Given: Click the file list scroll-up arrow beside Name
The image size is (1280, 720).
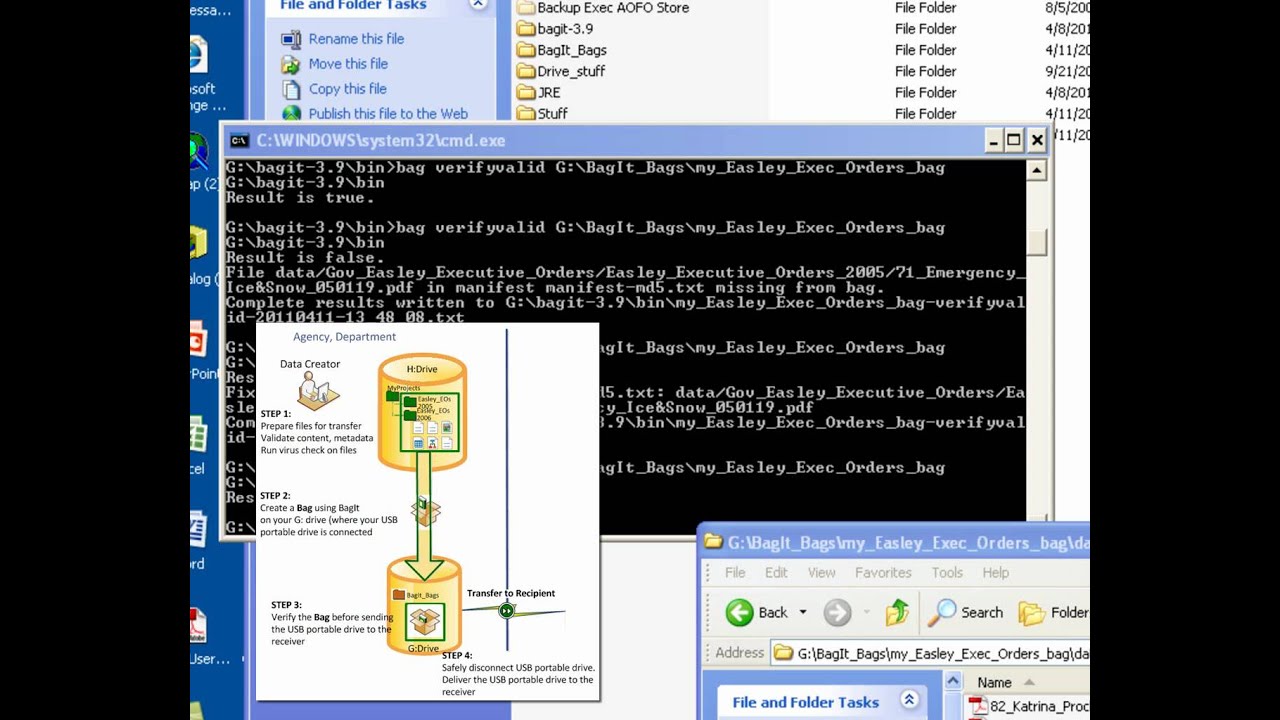Looking at the screenshot, I should tap(953, 682).
